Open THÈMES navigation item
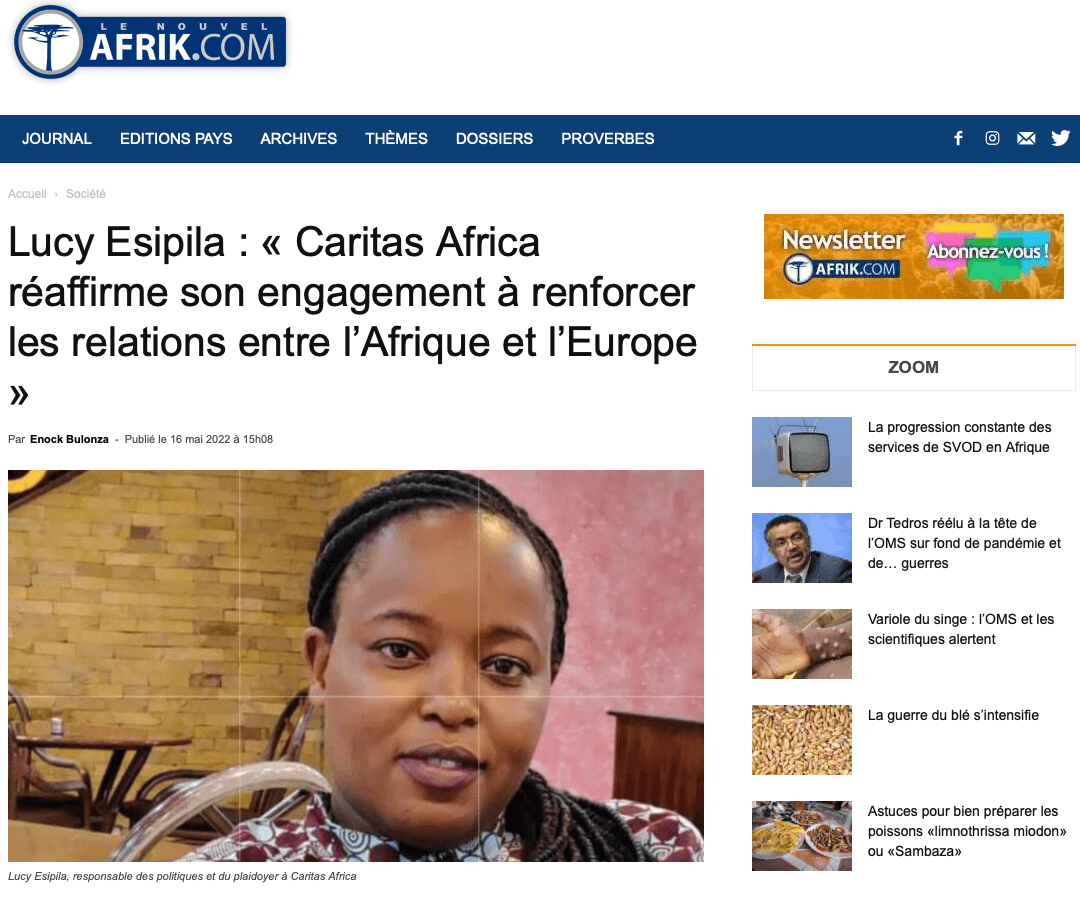 pyautogui.click(x=396, y=138)
